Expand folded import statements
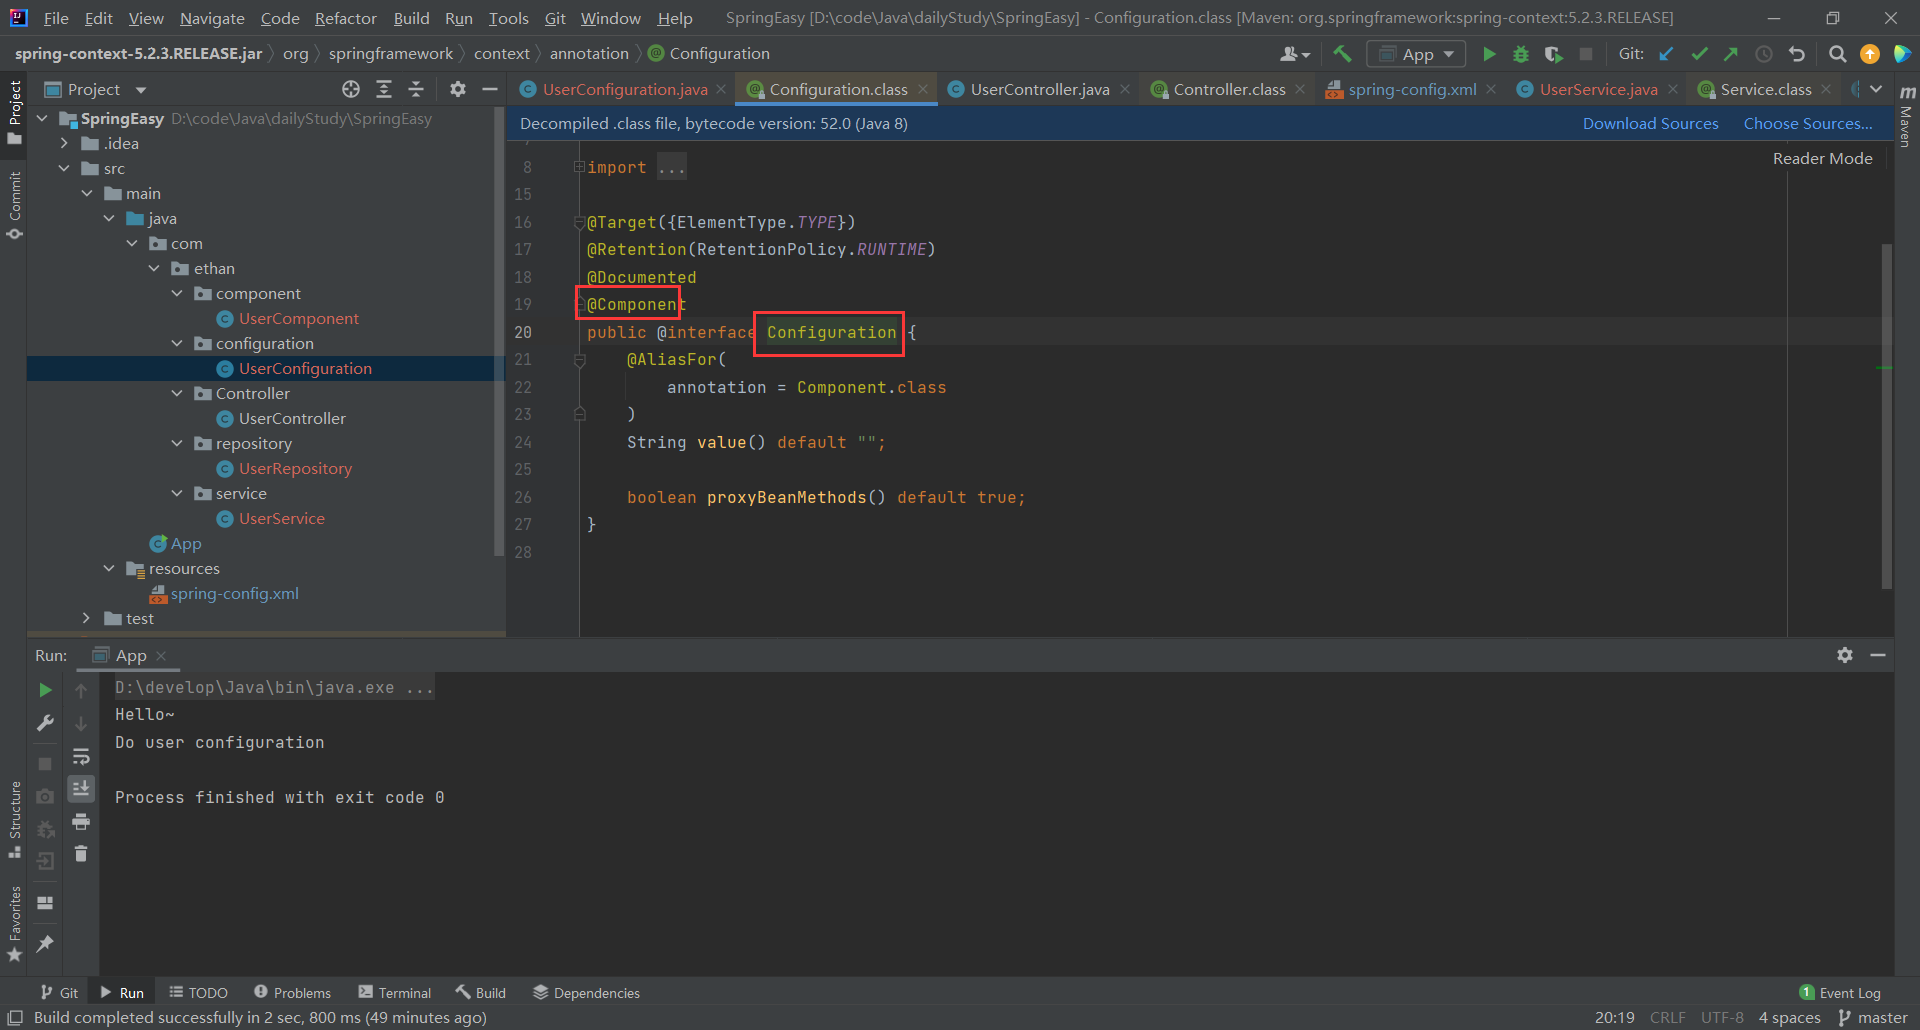The image size is (1920, 1030). click(x=579, y=167)
